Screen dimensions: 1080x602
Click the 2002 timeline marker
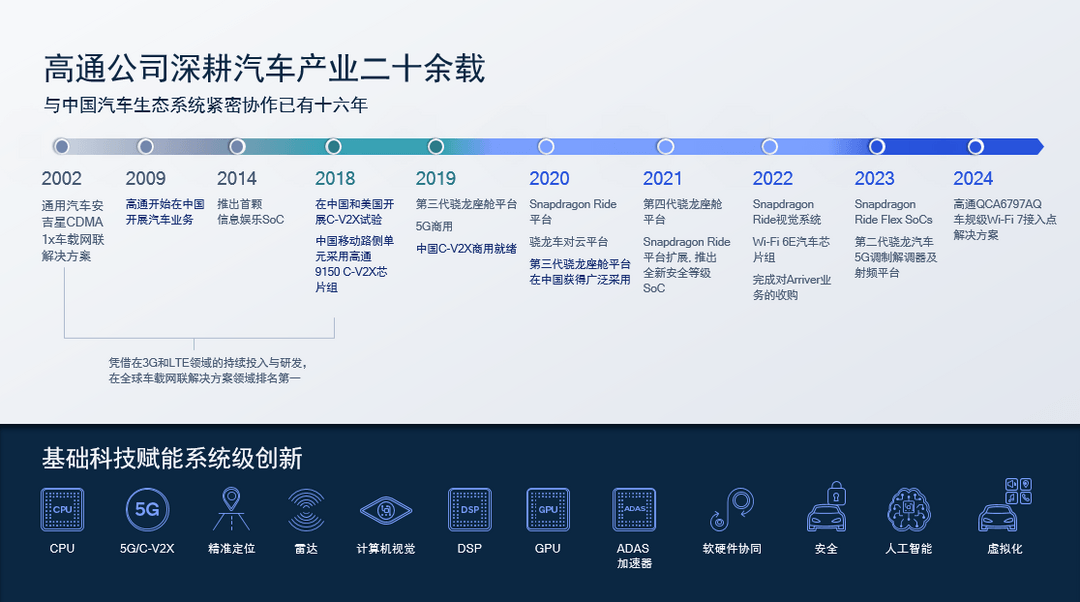coord(61,147)
